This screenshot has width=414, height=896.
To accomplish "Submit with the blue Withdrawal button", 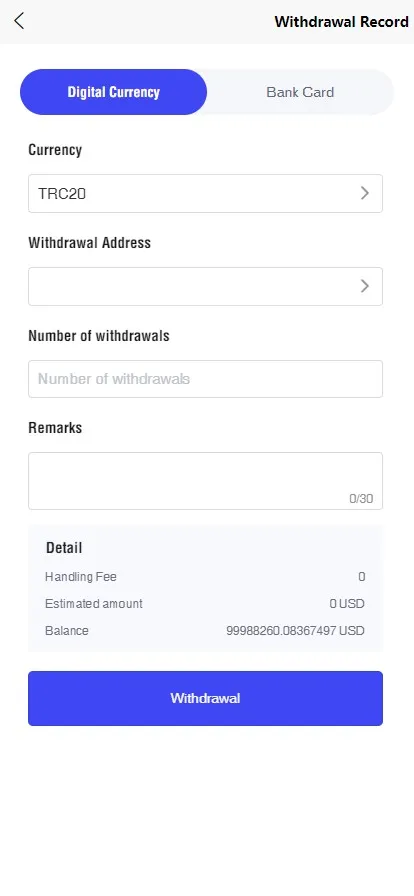I will pos(205,698).
